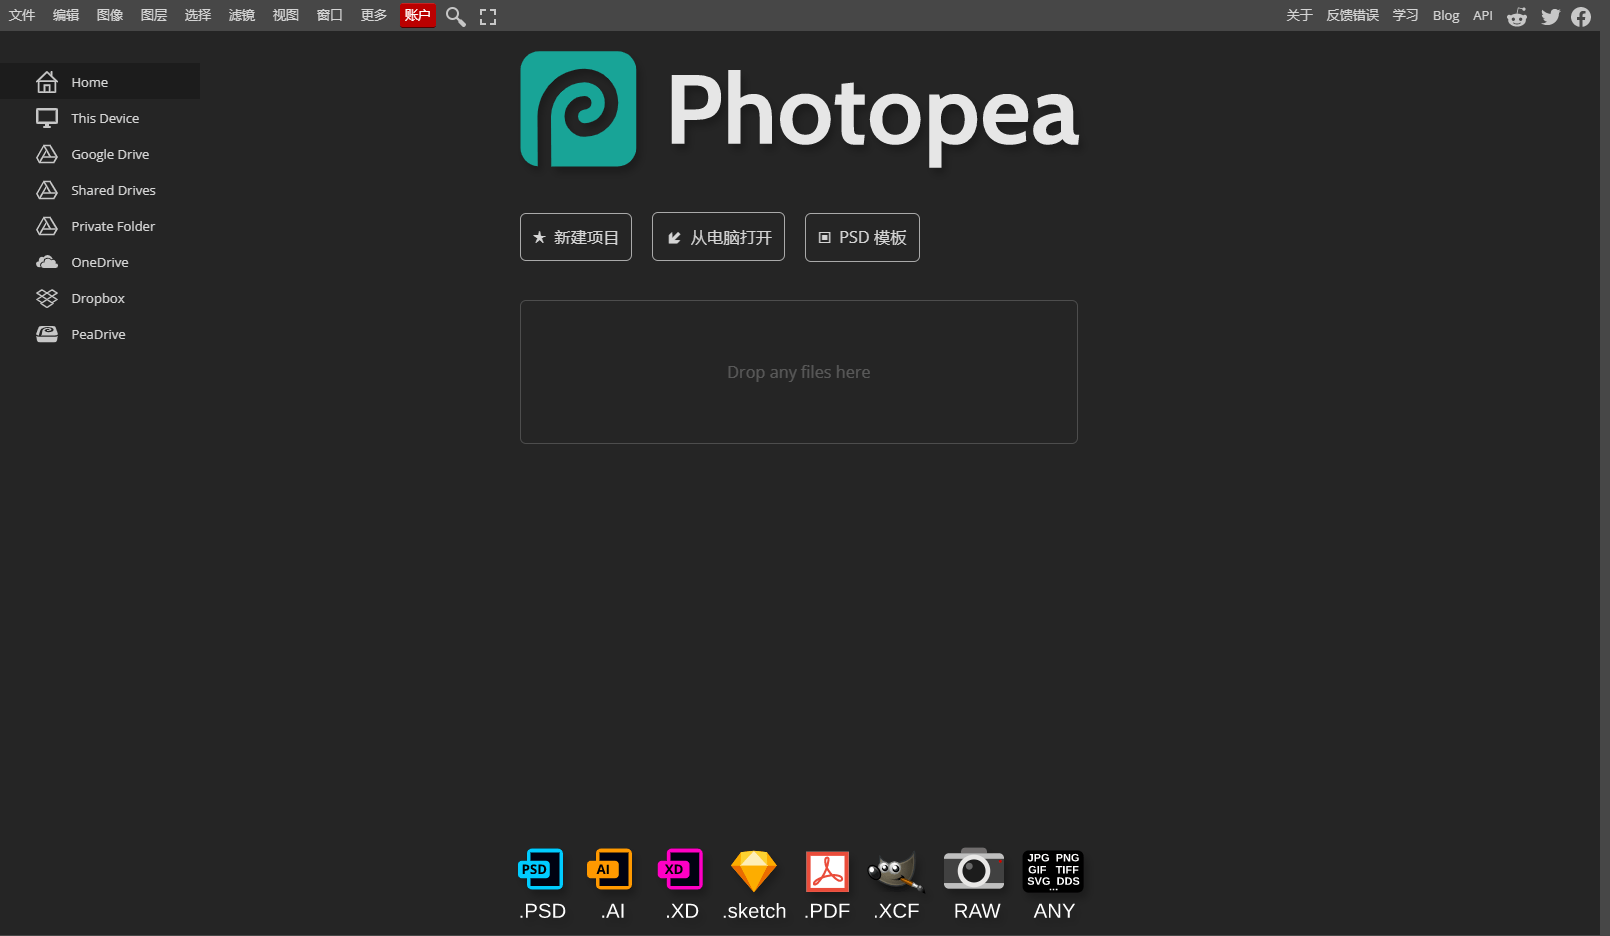
Task: Click the RAW camera icon
Action: [x=974, y=869]
